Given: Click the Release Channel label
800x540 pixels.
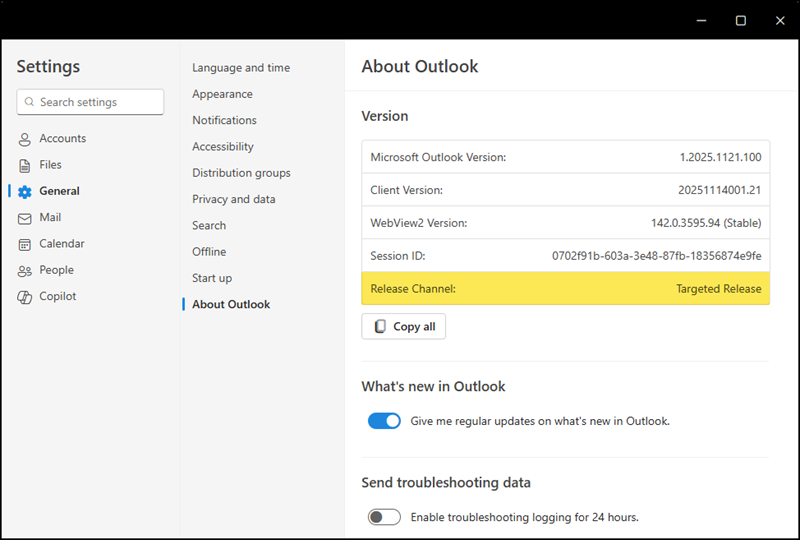Looking at the screenshot, I should (x=413, y=289).
